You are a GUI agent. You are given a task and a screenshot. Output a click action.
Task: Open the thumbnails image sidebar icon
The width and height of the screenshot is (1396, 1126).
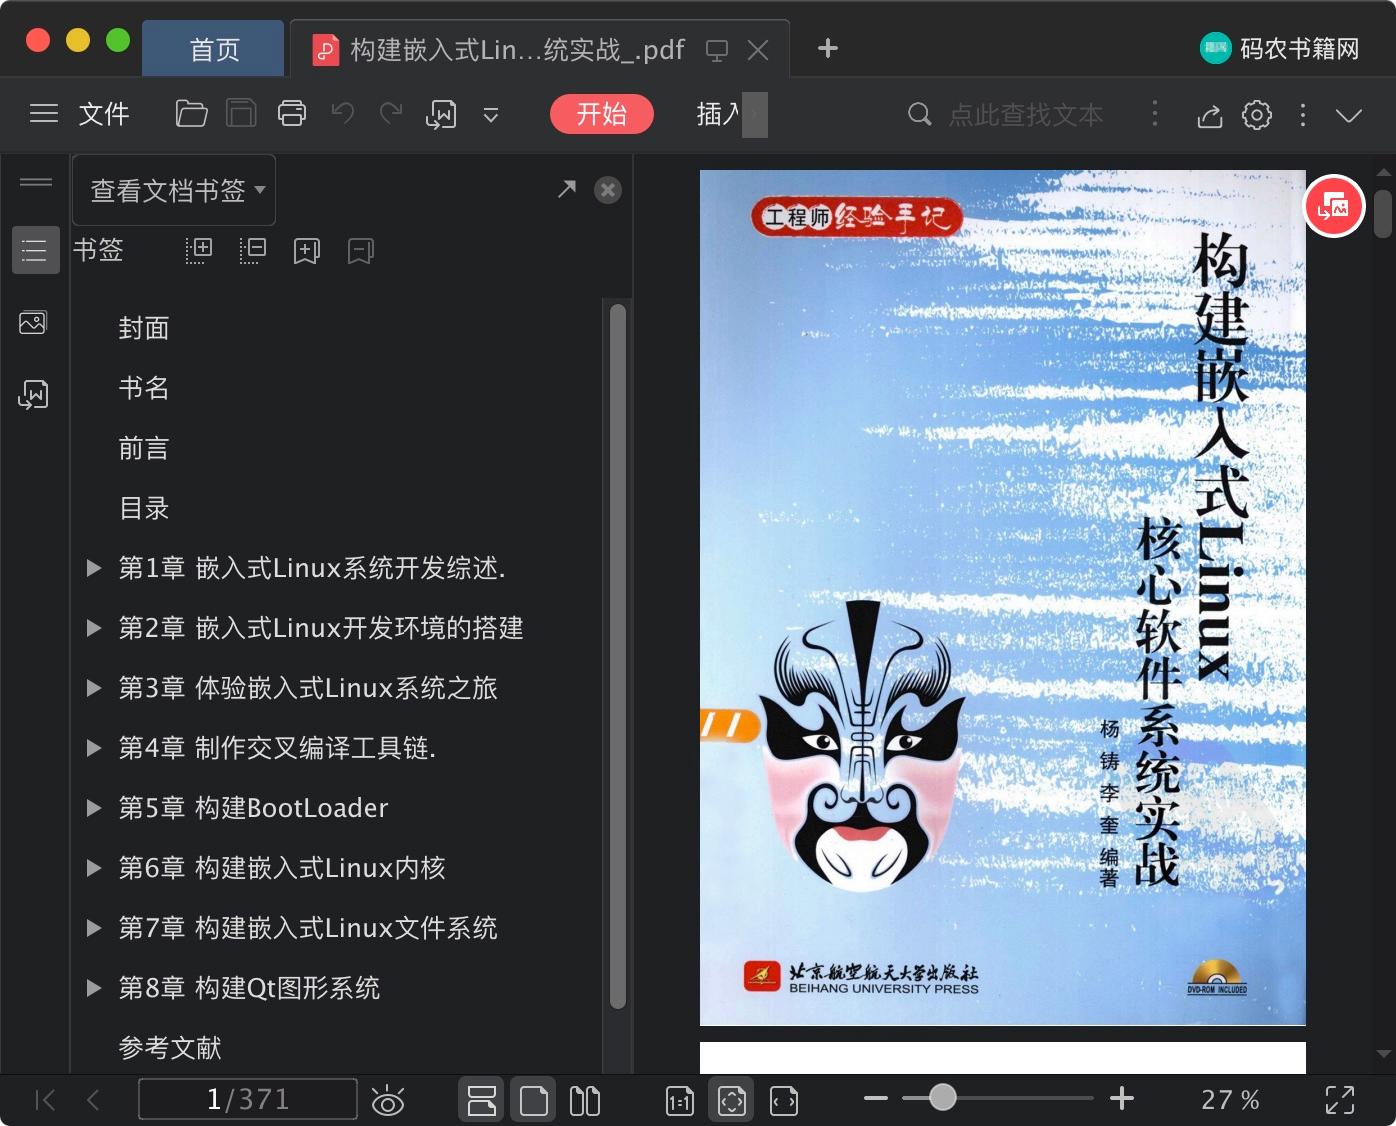(x=33, y=322)
